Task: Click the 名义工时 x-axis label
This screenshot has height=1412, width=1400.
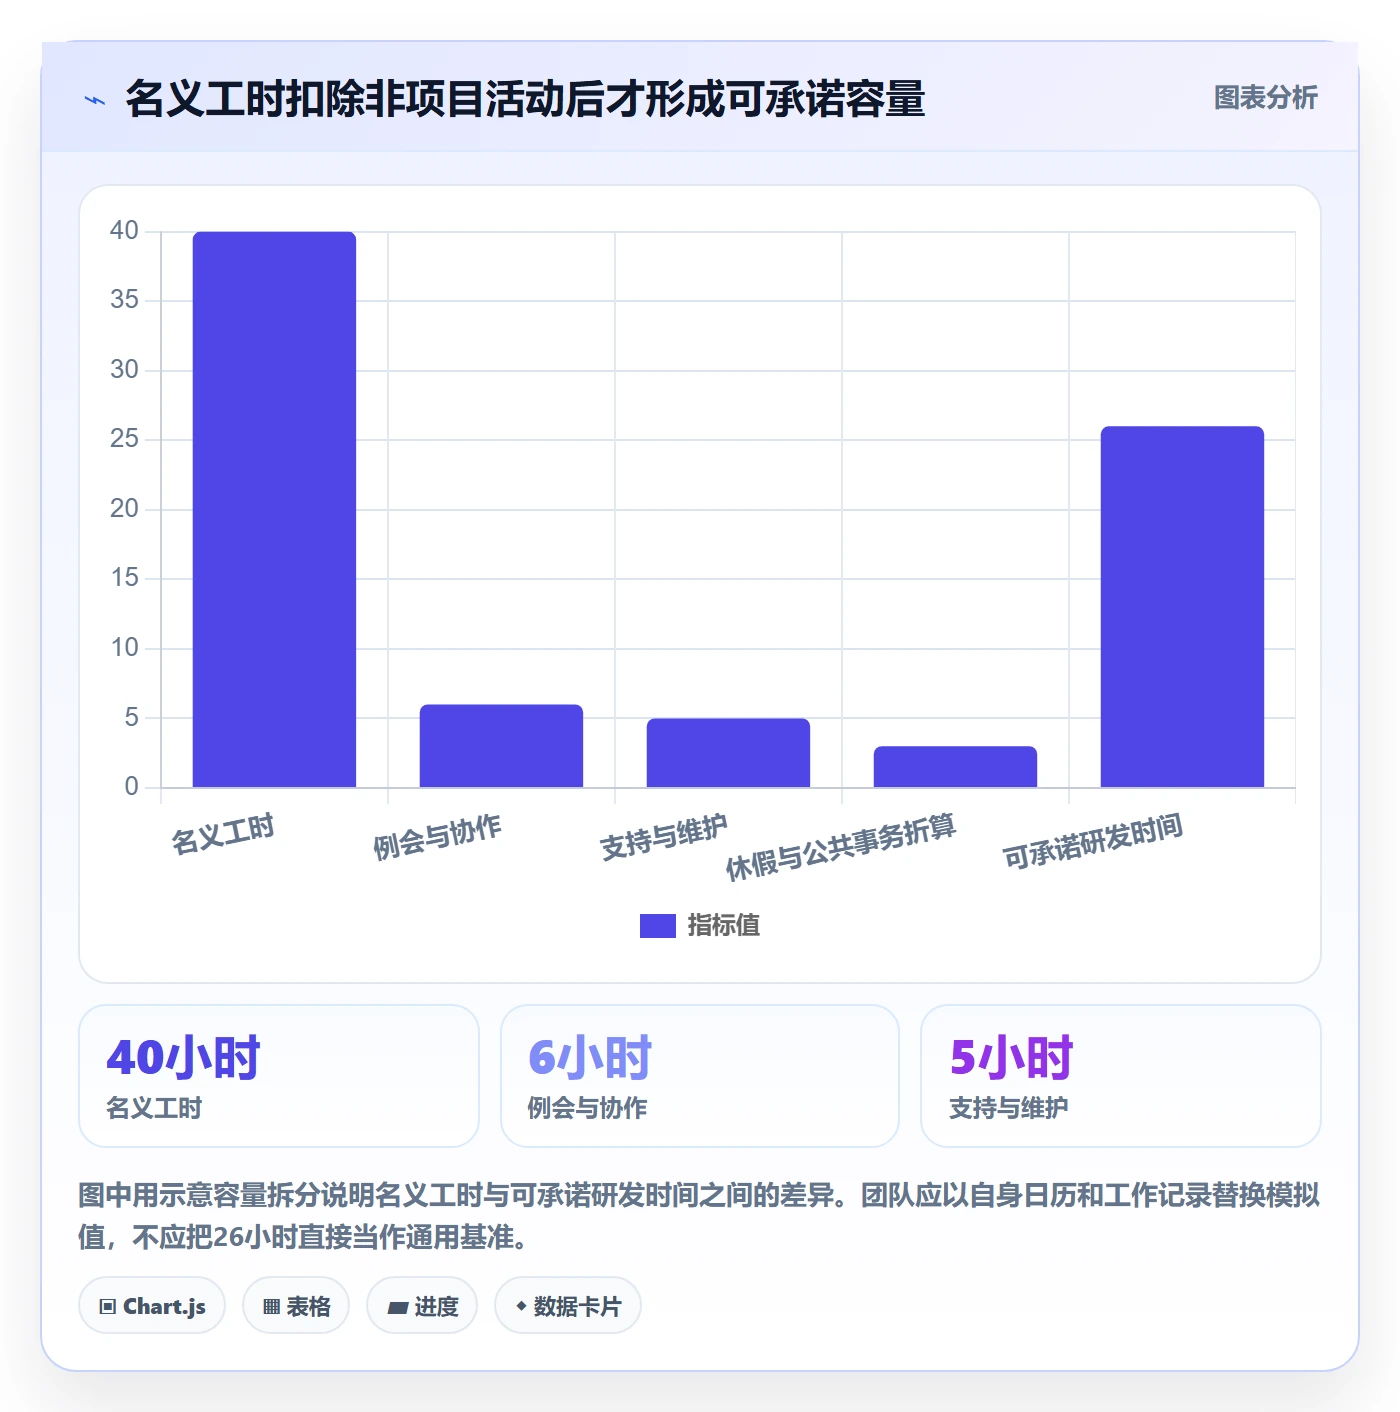Action: [x=223, y=834]
